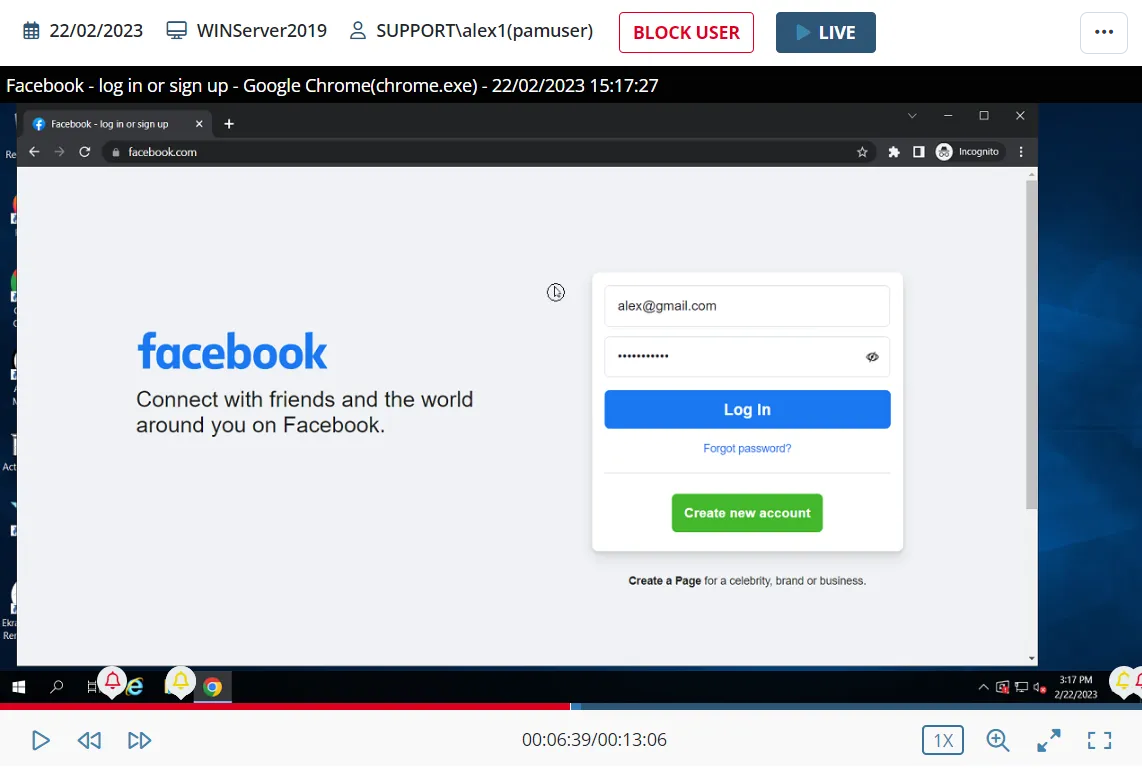Expand the player with the diagonal arrows icon
Image resolution: width=1142 pixels, height=769 pixels.
pyautogui.click(x=1048, y=740)
